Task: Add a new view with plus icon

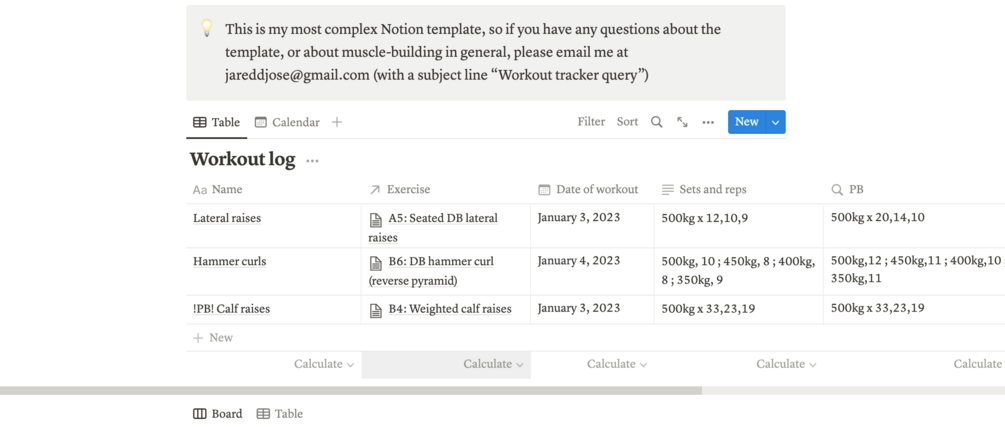Action: point(337,122)
